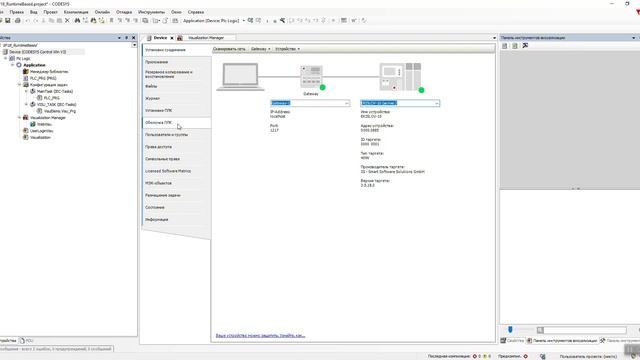Viewport: 640px width, 360px height.
Task: Select the Права доступа device page
Action: coord(176,147)
